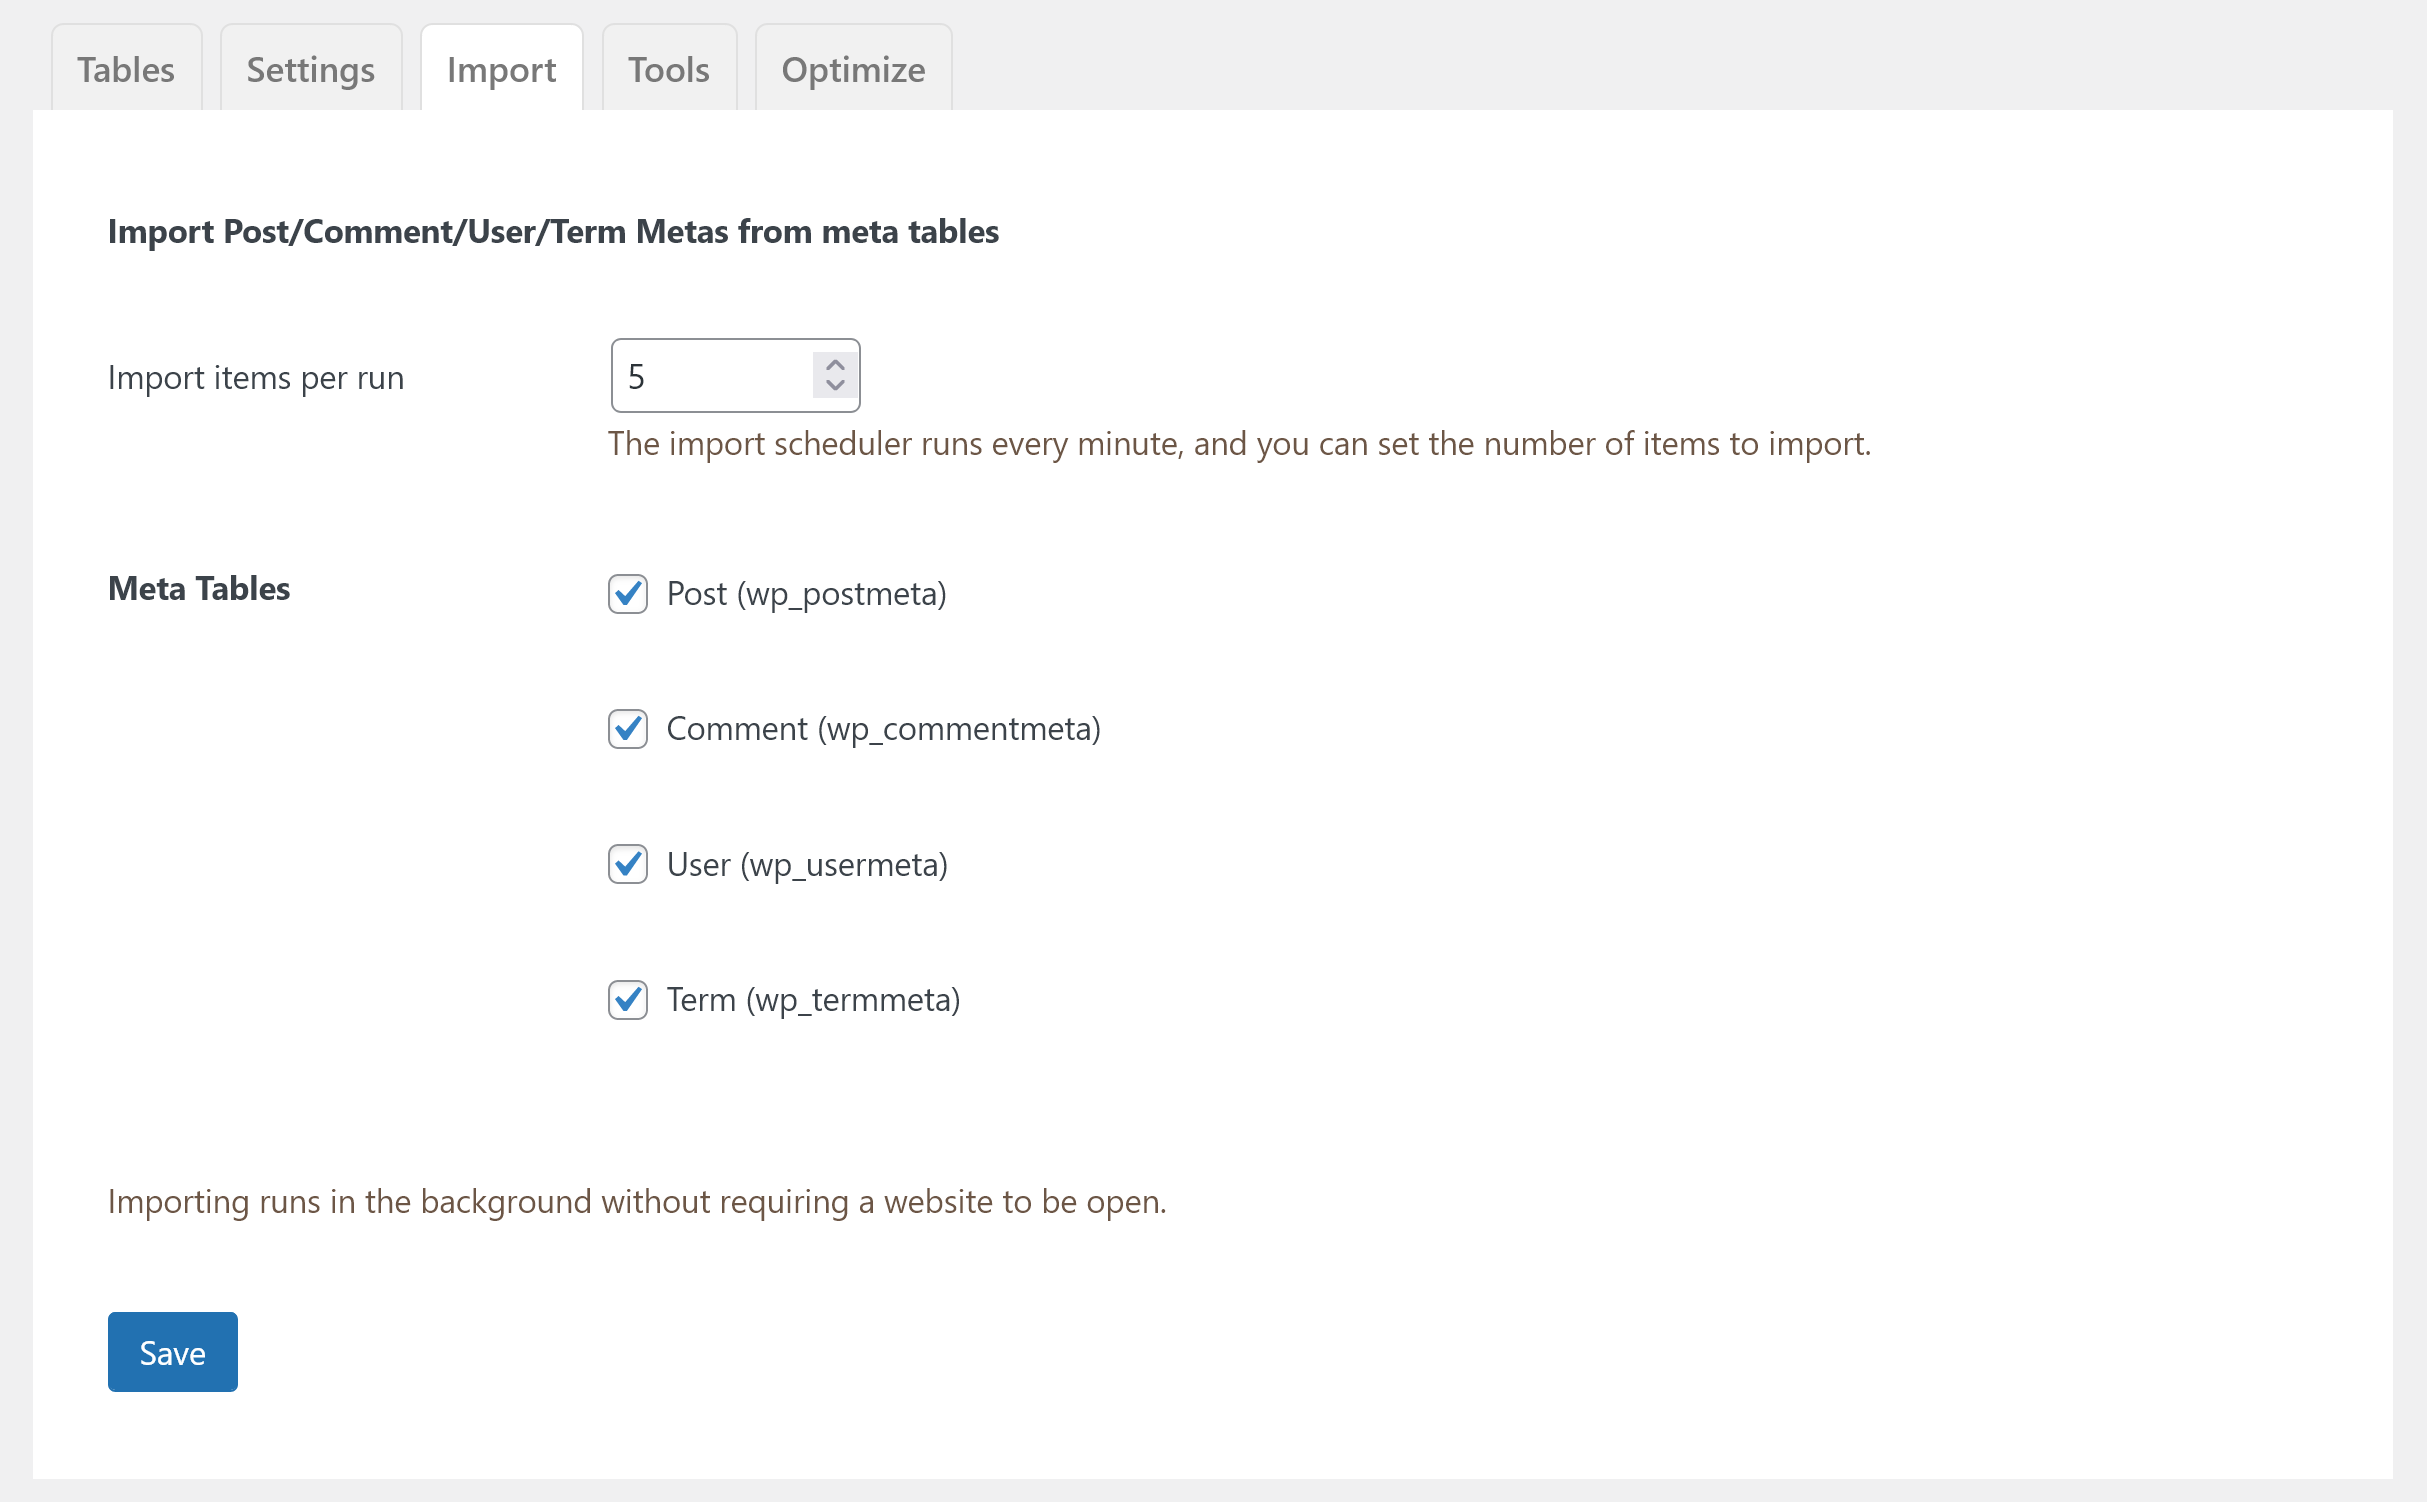Uncheck Post (wp_postmeta) checkbox
This screenshot has width=2427, height=1502.
(628, 594)
